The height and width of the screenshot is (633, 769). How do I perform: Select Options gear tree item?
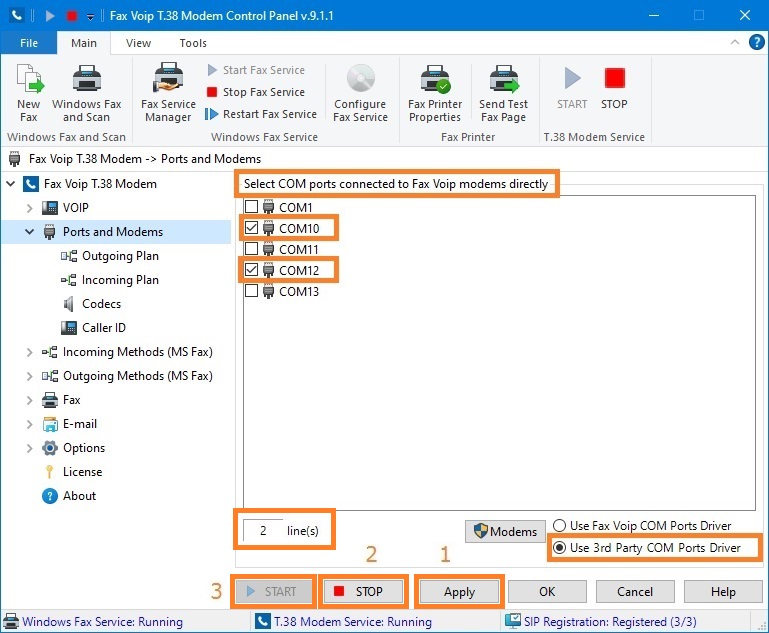73,448
